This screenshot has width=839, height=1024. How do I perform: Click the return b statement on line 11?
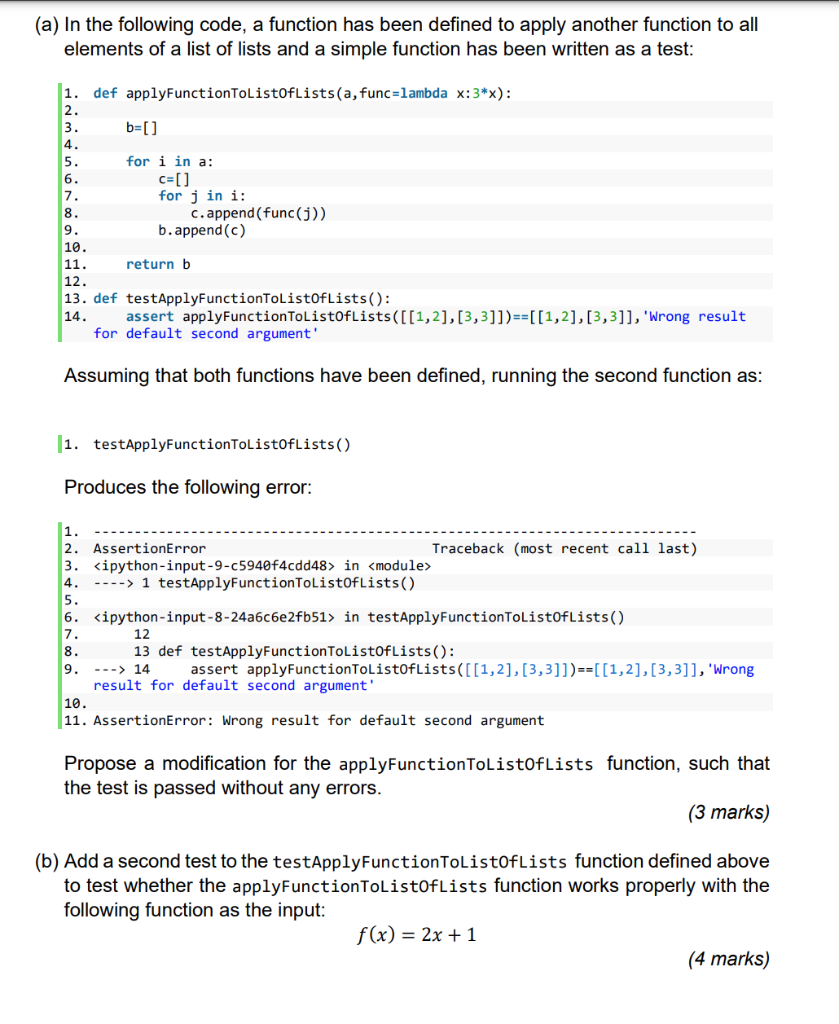point(155,264)
